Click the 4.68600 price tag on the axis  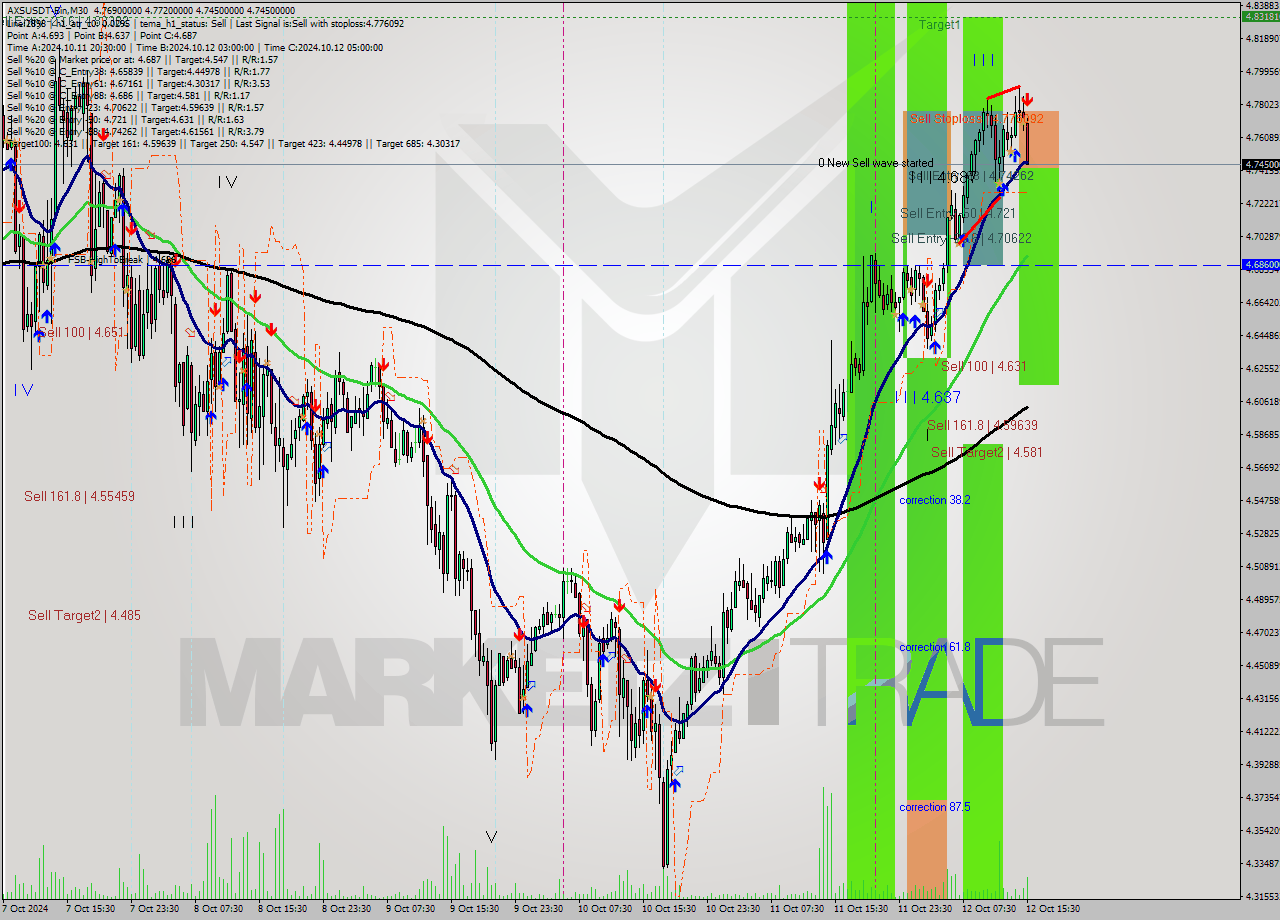point(1261,265)
